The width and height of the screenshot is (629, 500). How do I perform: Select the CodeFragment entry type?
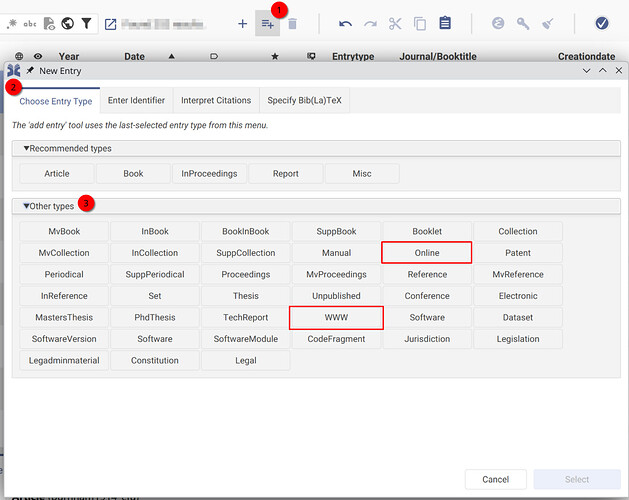click(336, 339)
